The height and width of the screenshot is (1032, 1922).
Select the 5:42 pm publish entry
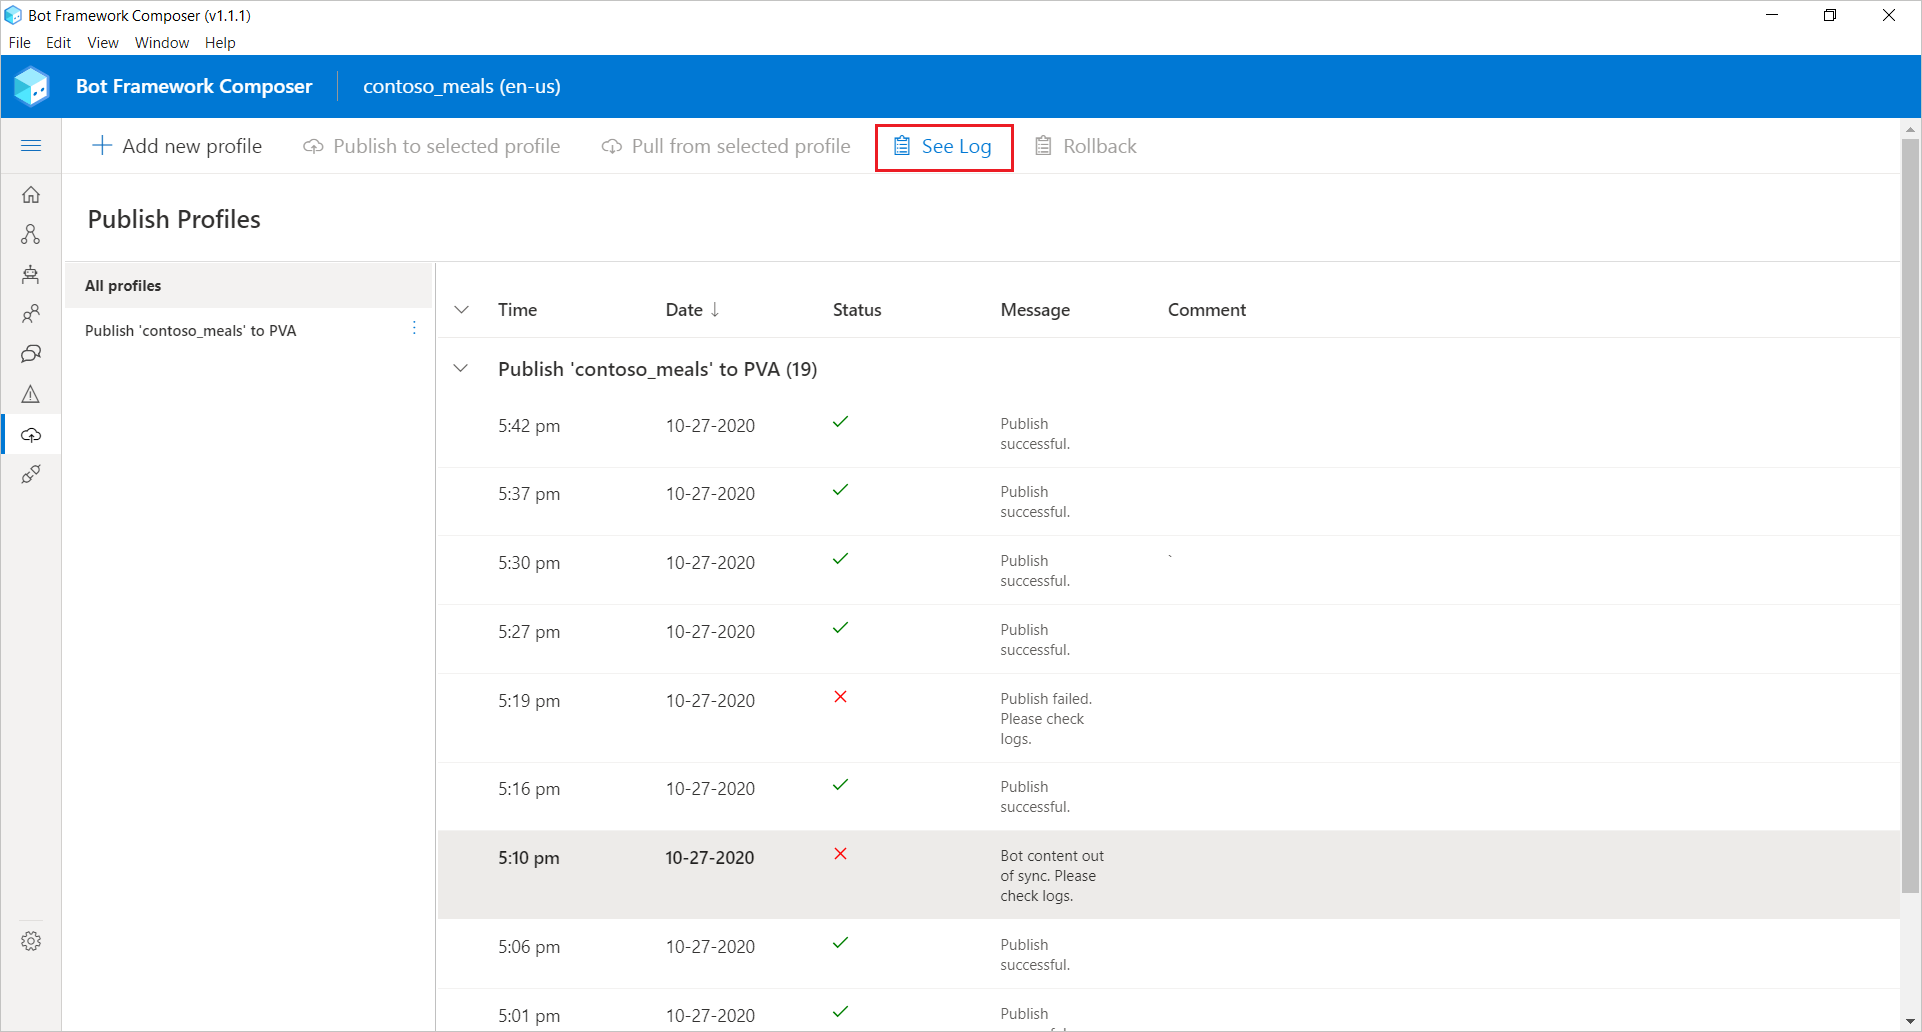click(1168, 433)
